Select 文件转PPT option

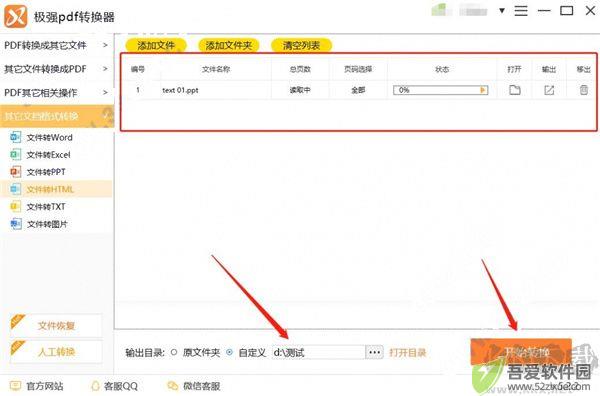tap(46, 172)
